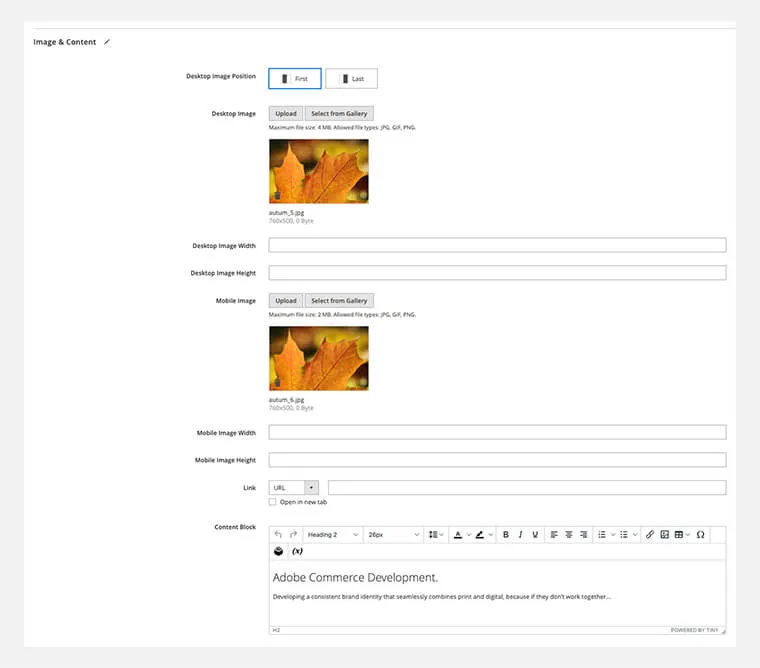Click the pencil icon beside Image & Content
The image size is (760, 668).
coord(107,42)
